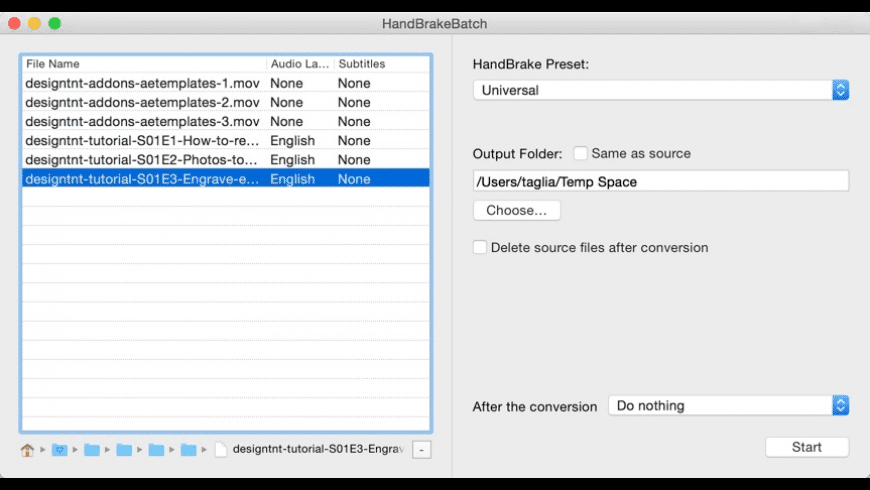Click the Choose... output folder button
The width and height of the screenshot is (870, 490).
coord(517,210)
